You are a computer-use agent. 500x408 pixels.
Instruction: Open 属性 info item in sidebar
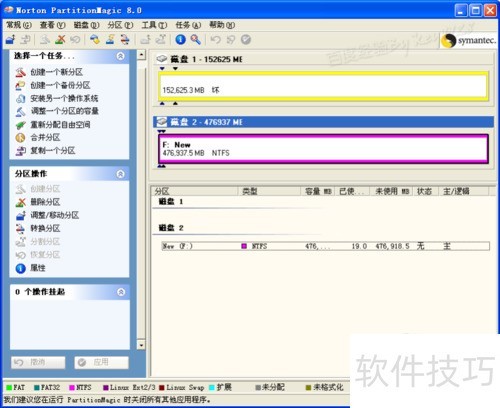(x=38, y=268)
